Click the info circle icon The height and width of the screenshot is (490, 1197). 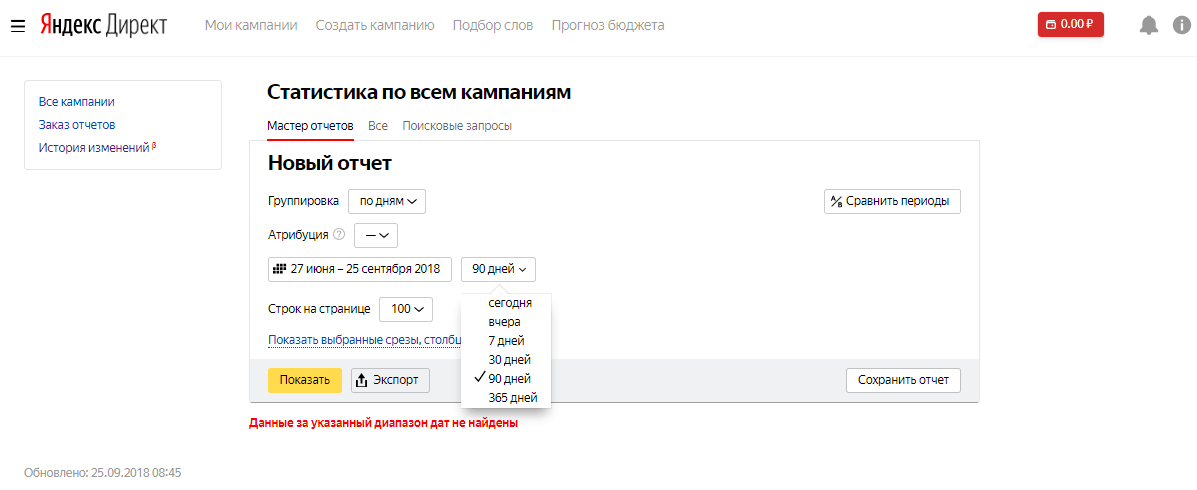[1182, 25]
